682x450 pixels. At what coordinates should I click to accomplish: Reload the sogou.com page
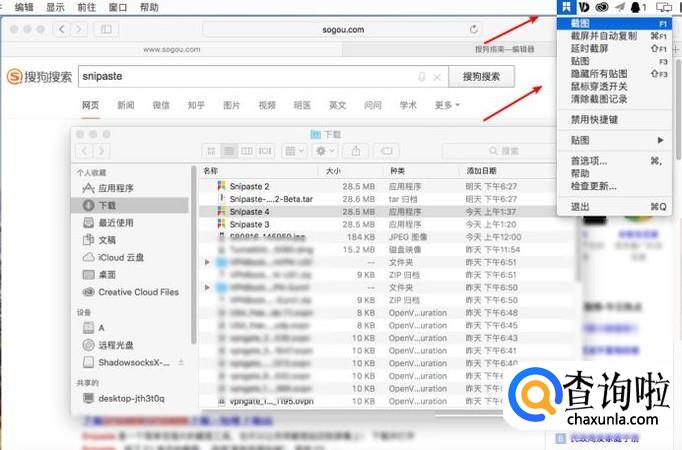[x=474, y=30]
